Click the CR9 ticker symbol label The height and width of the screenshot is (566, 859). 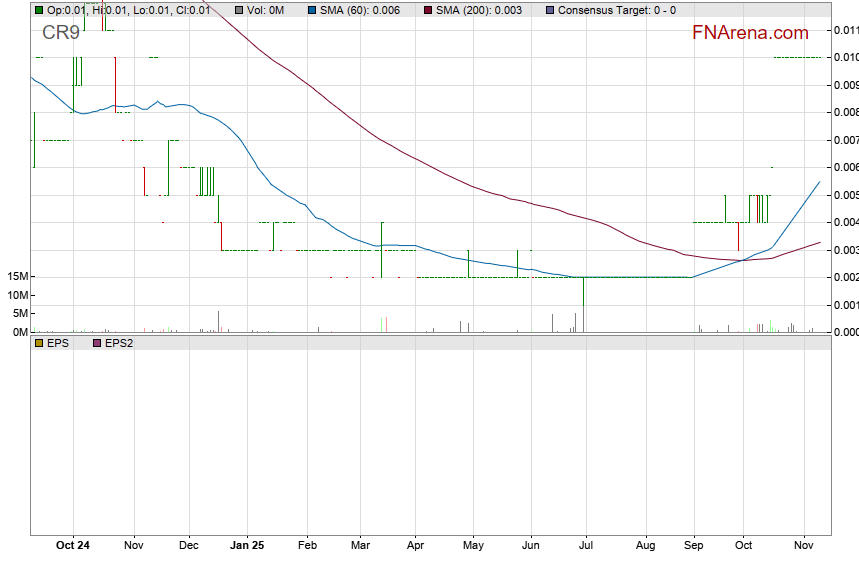pos(61,33)
